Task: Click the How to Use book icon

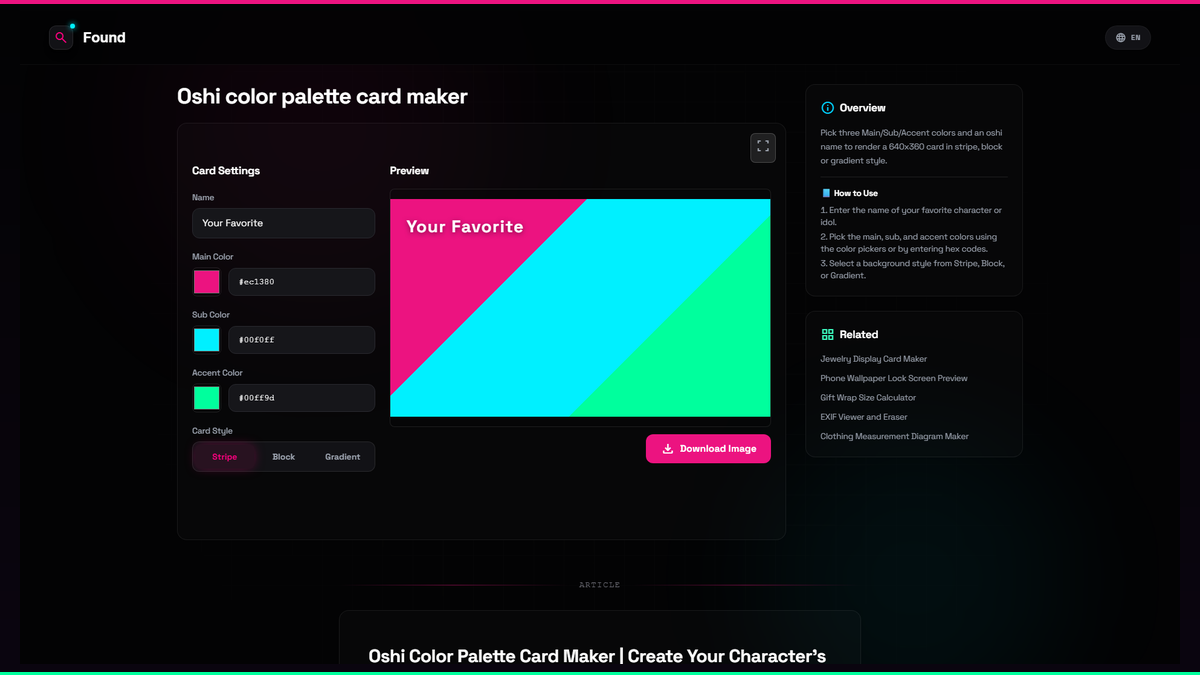Action: 826,193
